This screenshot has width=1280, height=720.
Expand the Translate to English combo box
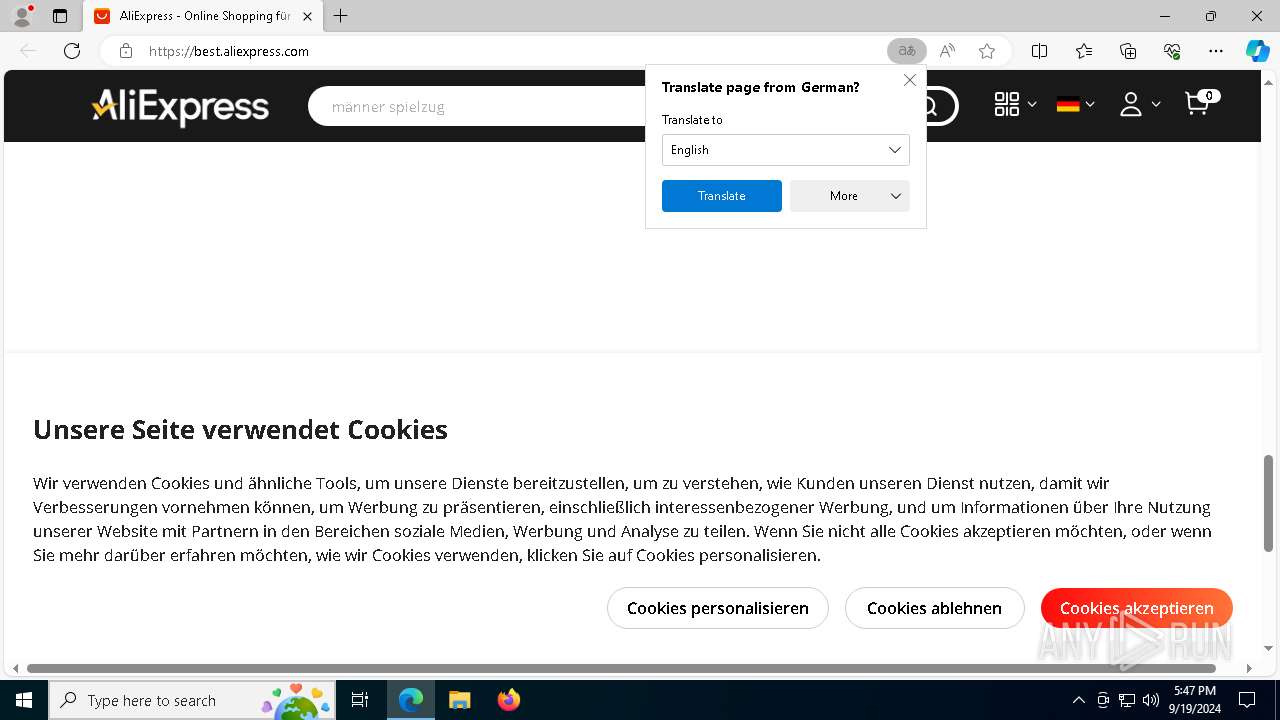(785, 150)
